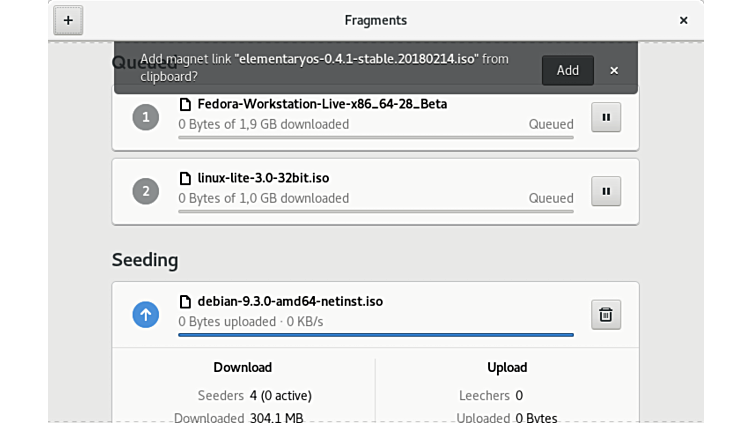Click the queue position 2 badge
The height and width of the screenshot is (423, 752).
tap(146, 190)
